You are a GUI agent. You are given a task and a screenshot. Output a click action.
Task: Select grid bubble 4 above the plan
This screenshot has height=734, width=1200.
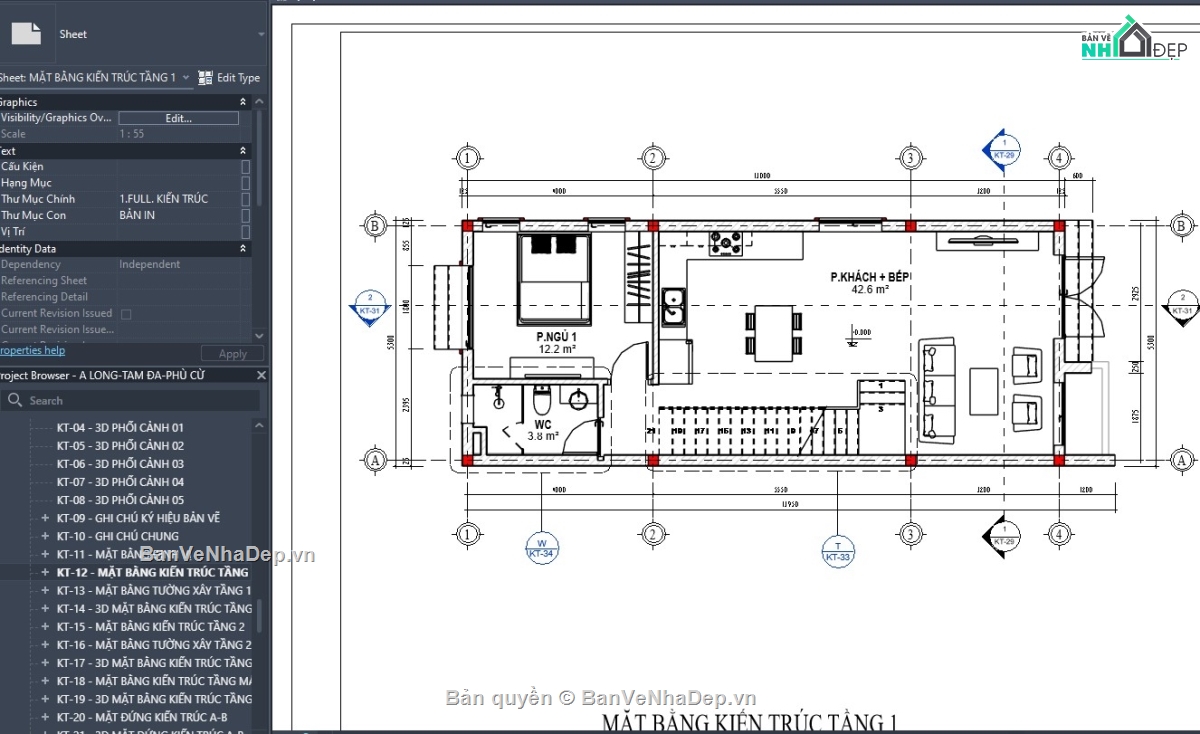tap(1059, 158)
